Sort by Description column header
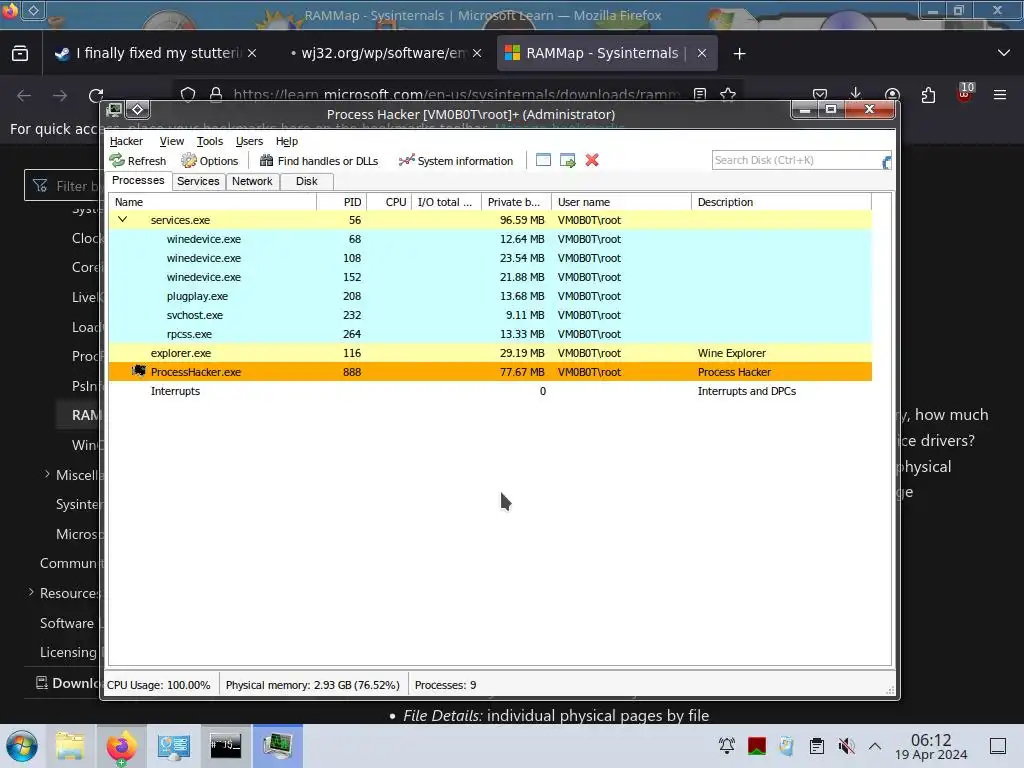1024x768 pixels. click(x=781, y=202)
